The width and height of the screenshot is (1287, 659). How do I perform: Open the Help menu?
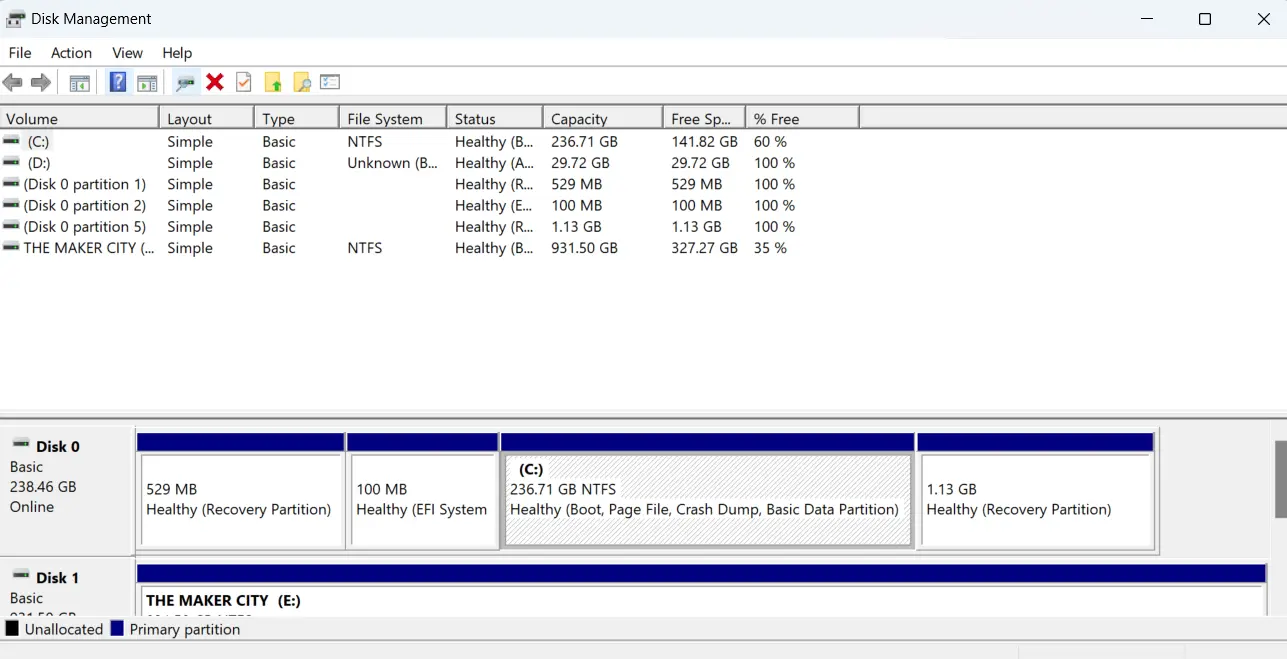(x=177, y=53)
